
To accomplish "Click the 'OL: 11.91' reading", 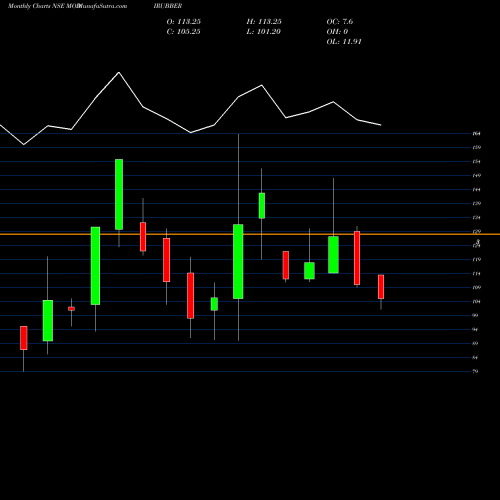I will point(344,41).
